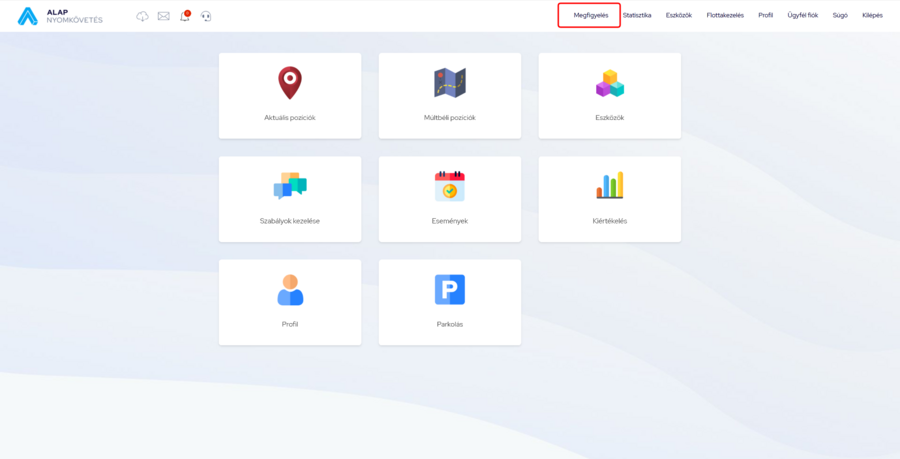The width and height of the screenshot is (900, 459).
Task: Open the Megfigyelés menu
Action: (x=591, y=15)
